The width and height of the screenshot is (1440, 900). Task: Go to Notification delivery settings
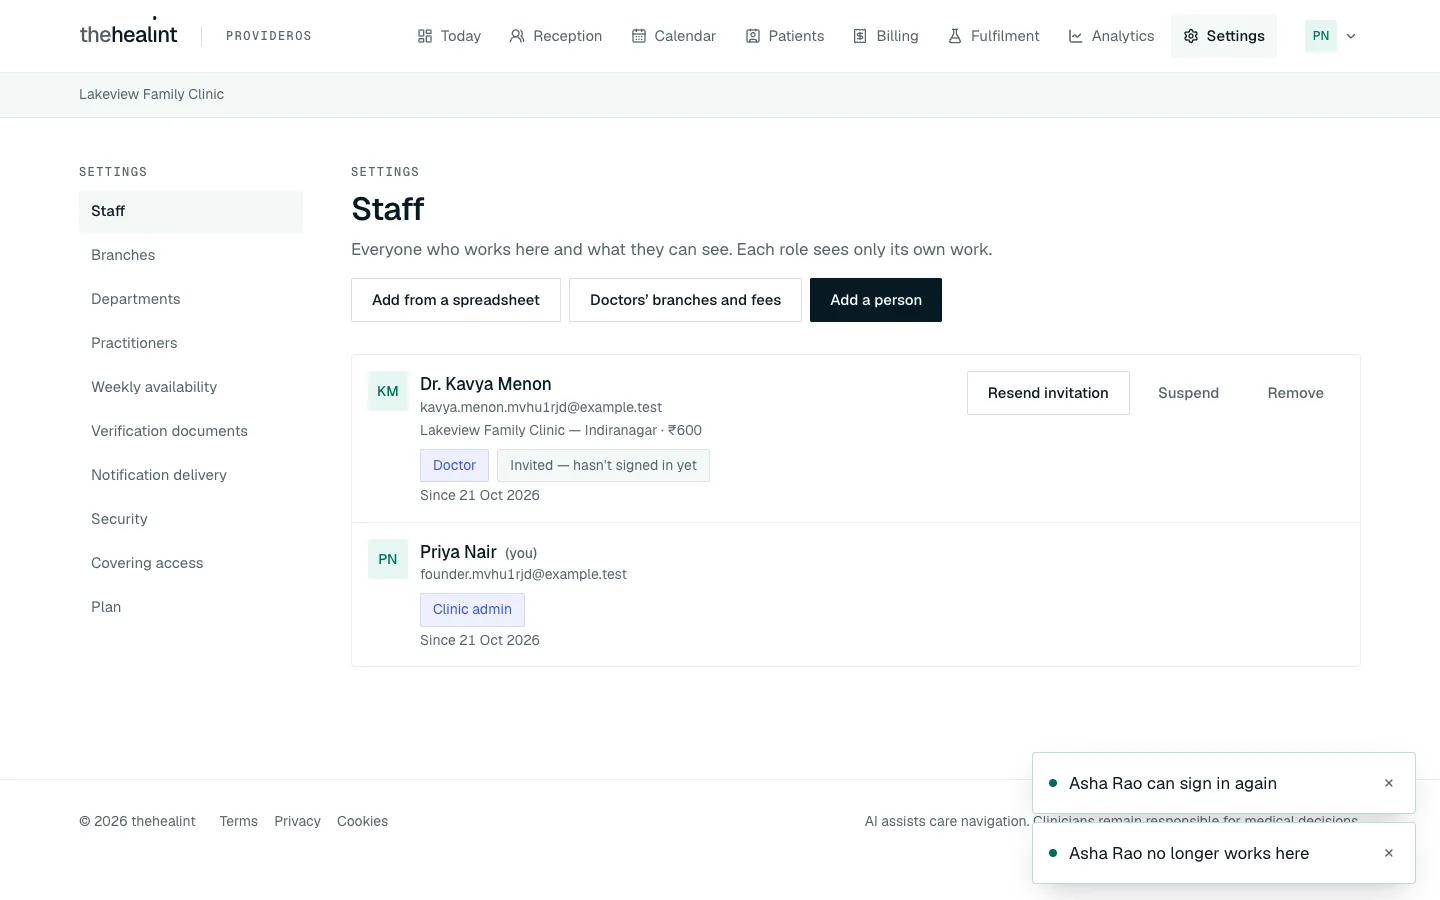click(x=191, y=475)
